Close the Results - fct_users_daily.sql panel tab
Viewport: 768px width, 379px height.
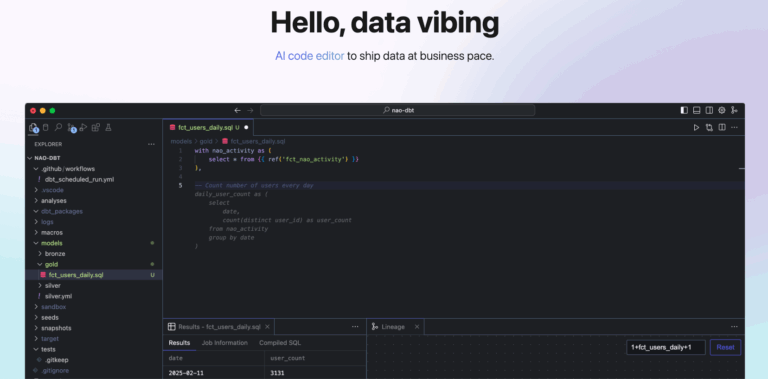267,327
